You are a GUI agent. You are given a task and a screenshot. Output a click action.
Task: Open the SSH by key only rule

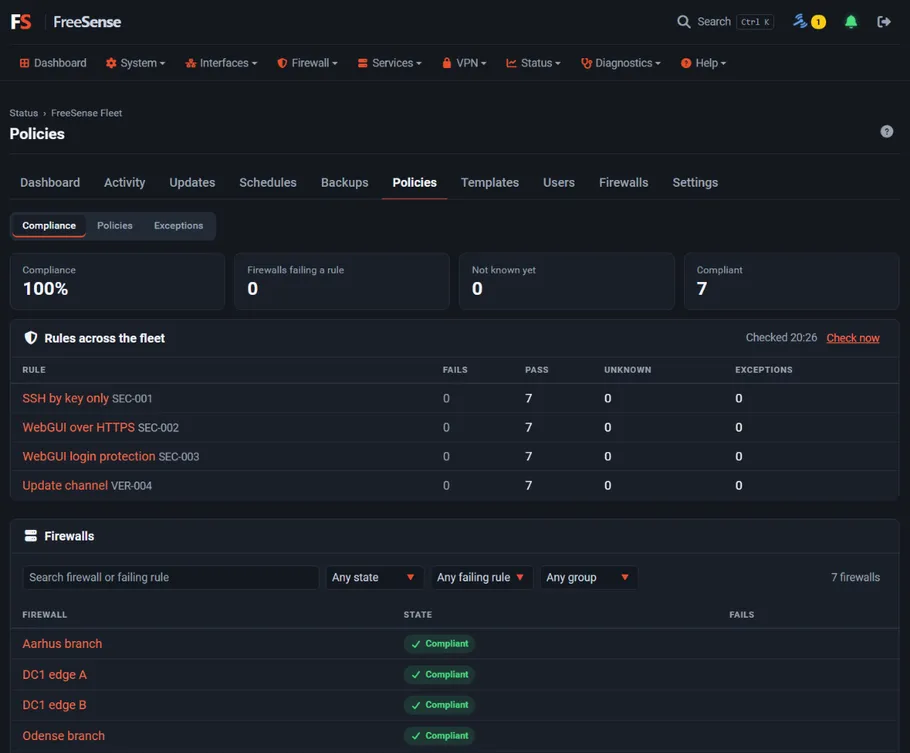[x=66, y=398]
